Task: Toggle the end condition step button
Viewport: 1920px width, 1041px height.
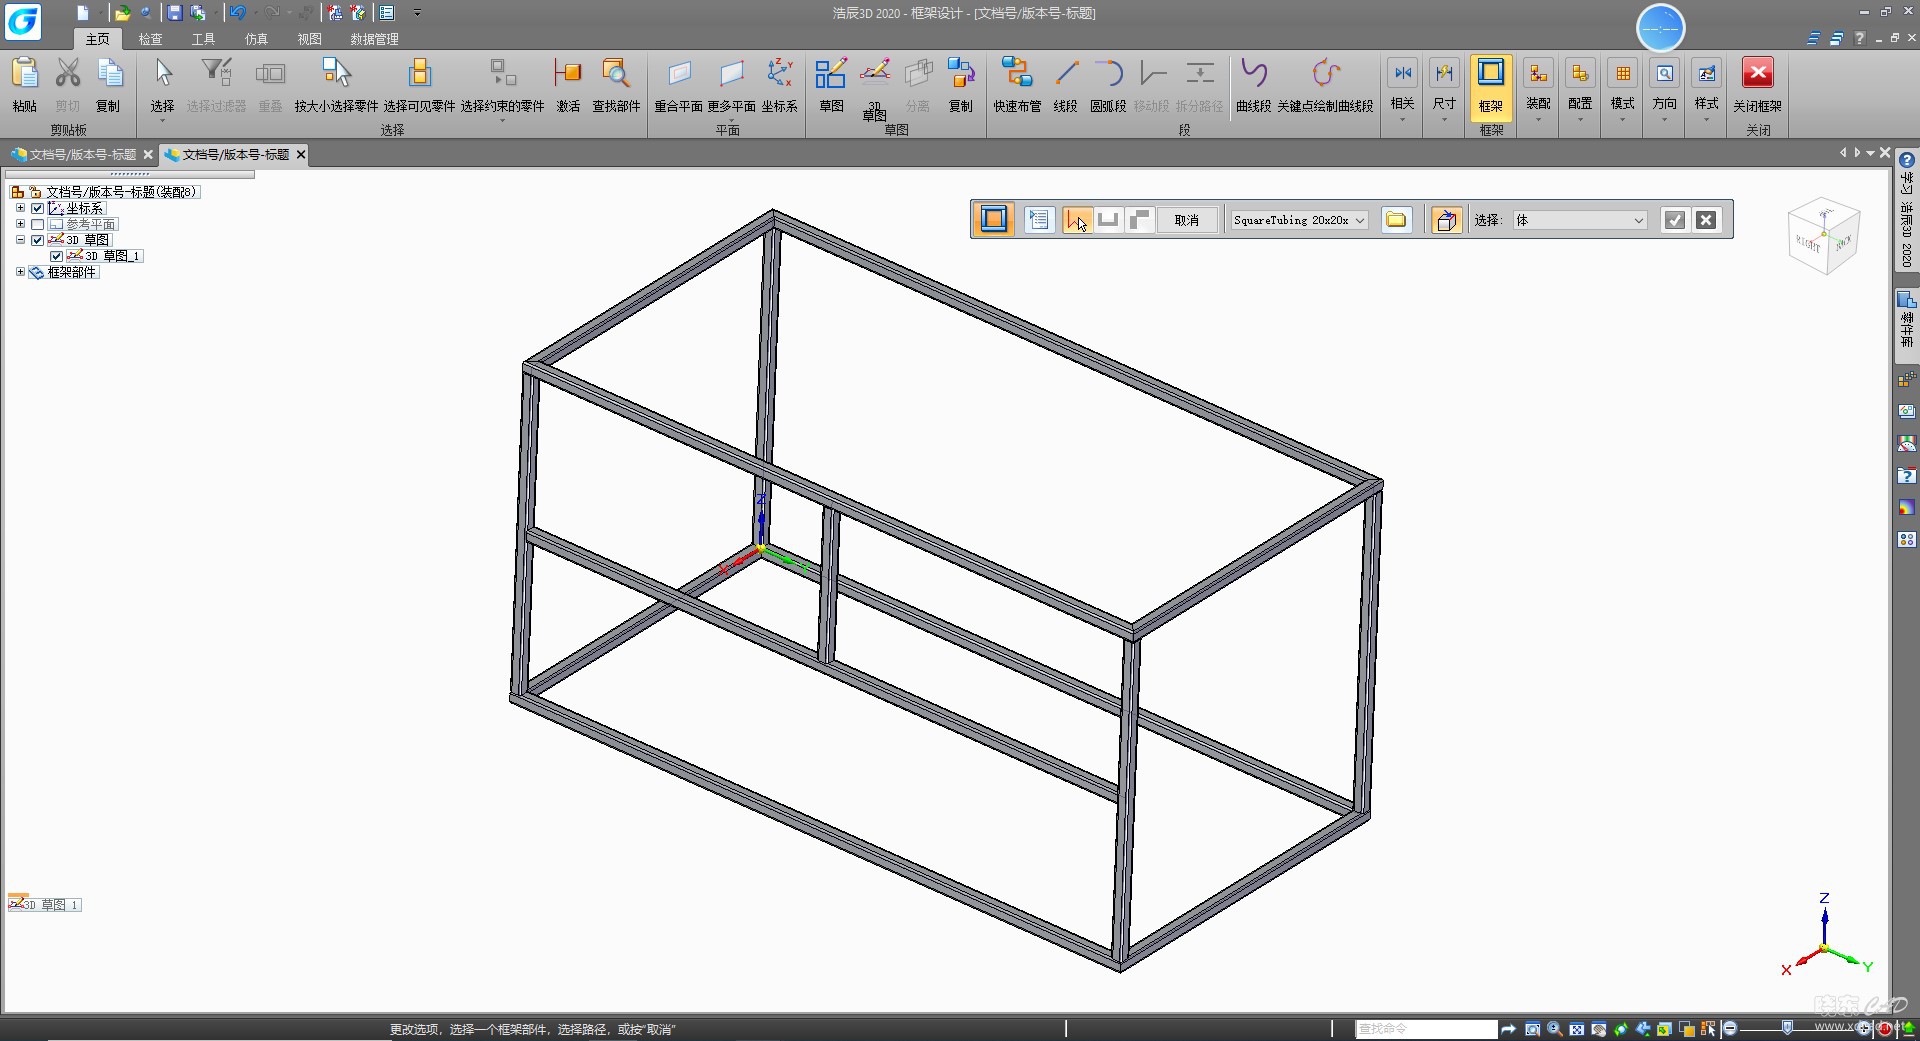Action: click(x=1108, y=220)
